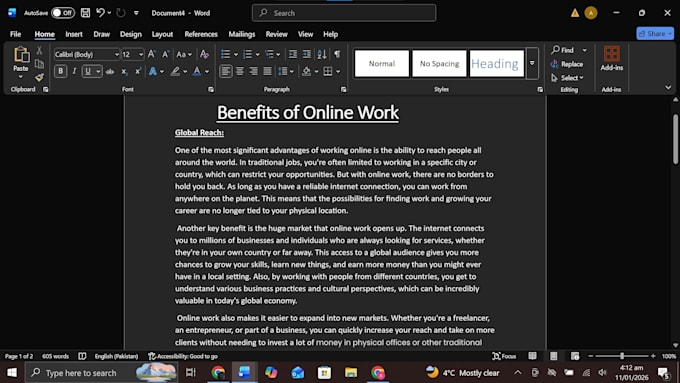Switch to Web Layout view icon
This screenshot has width=680, height=383.
575,356
